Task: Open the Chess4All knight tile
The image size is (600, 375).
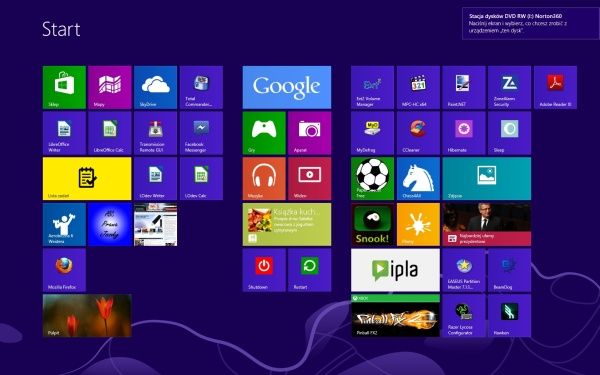Action: [418, 179]
